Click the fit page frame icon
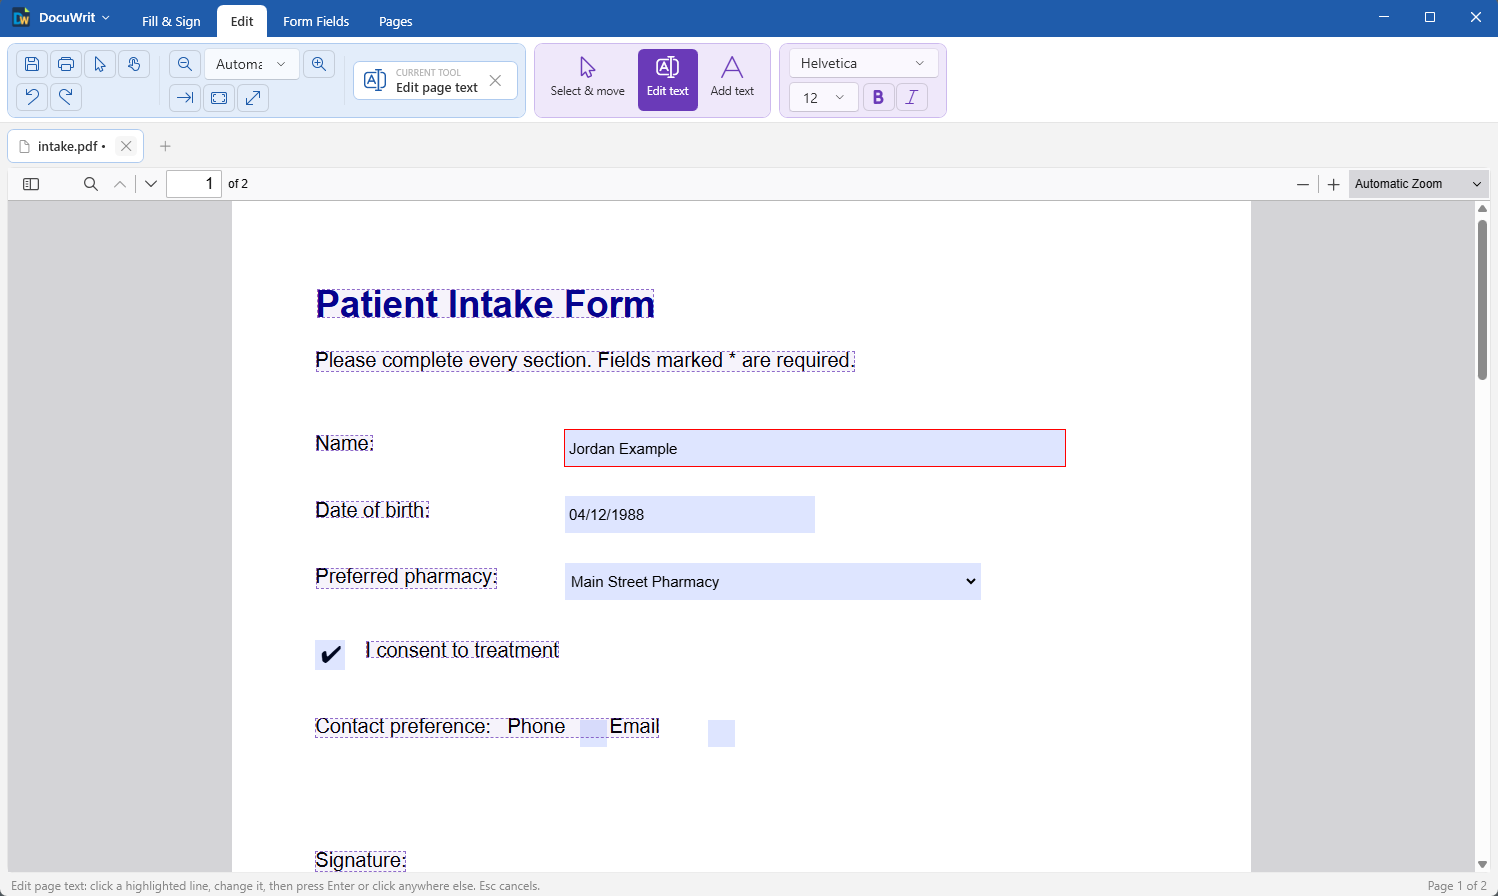Viewport: 1498px width, 896px height. coord(219,98)
